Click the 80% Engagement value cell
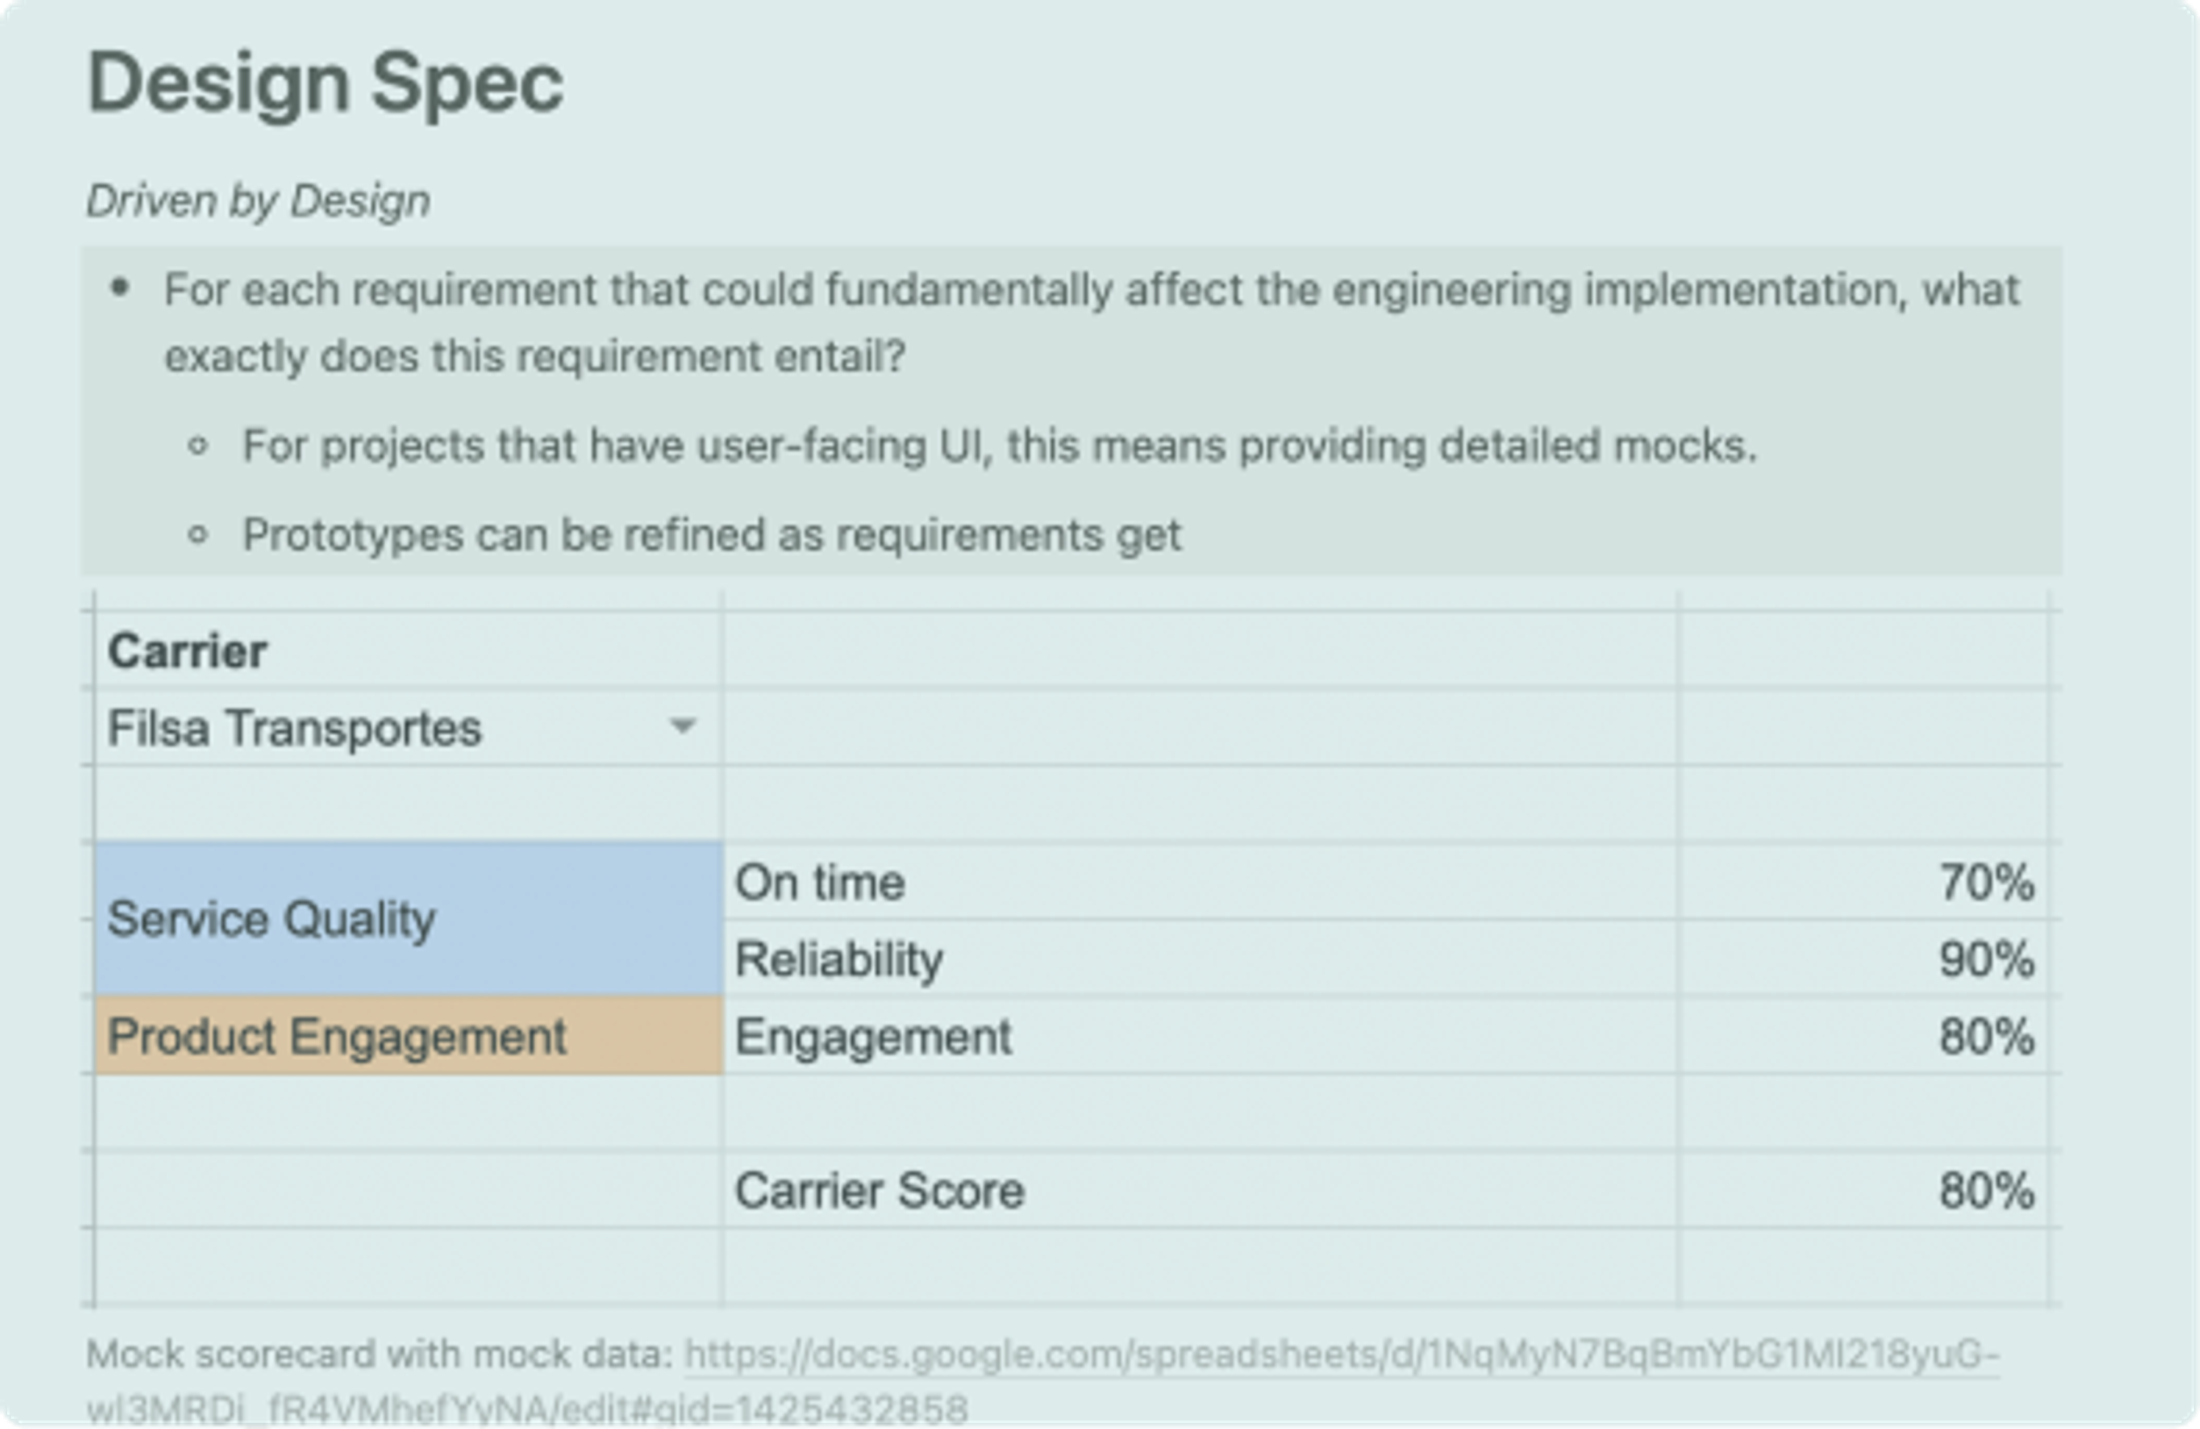This screenshot has height=1429, width=2200. point(1985,1036)
